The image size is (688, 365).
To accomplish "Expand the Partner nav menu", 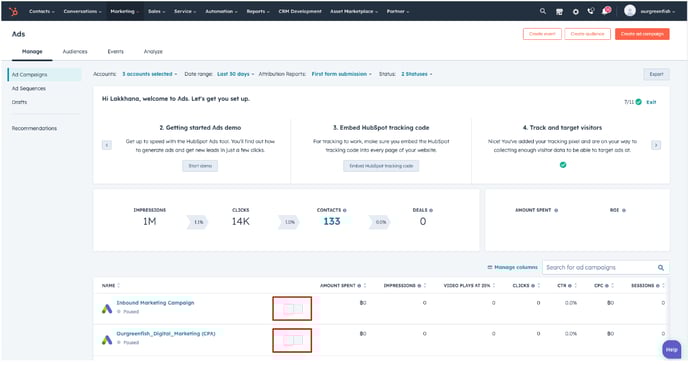I will coord(398,11).
